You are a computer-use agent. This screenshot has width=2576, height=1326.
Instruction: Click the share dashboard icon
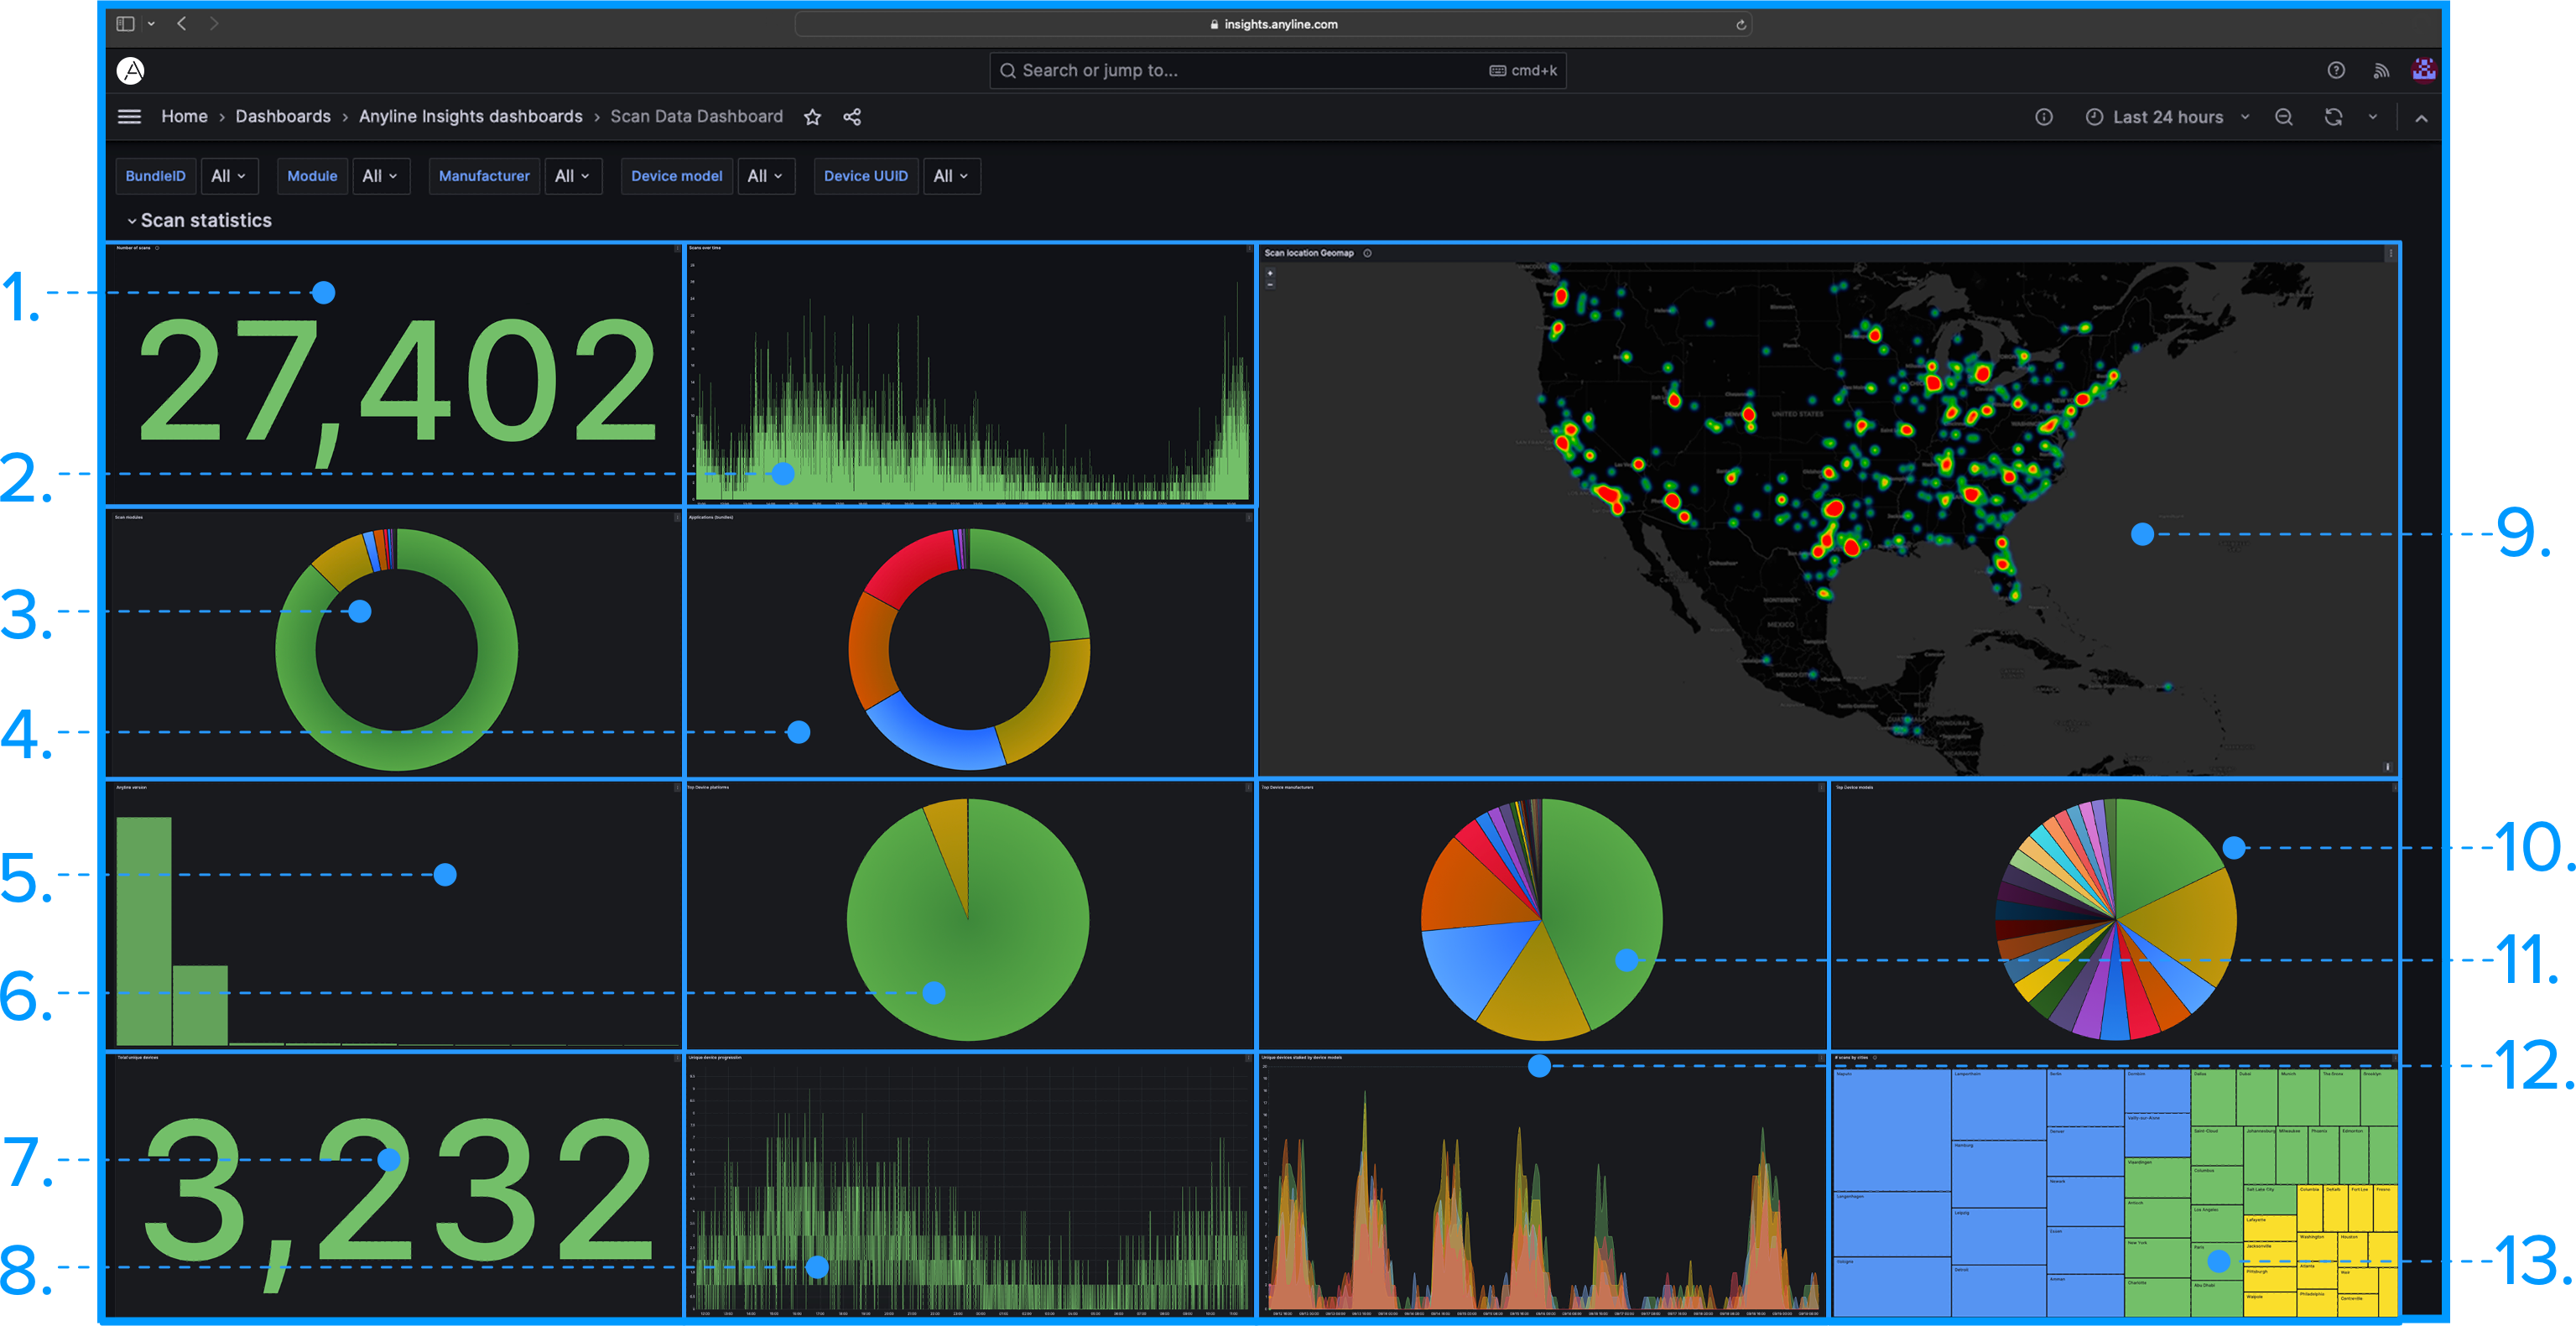[851, 117]
